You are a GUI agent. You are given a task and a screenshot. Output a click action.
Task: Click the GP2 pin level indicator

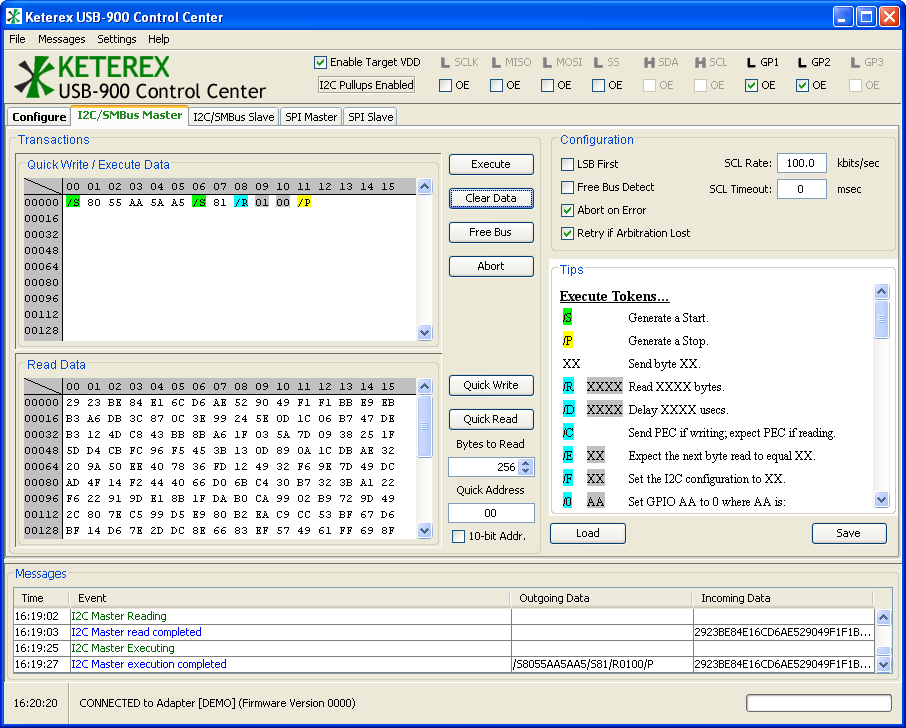(802, 63)
